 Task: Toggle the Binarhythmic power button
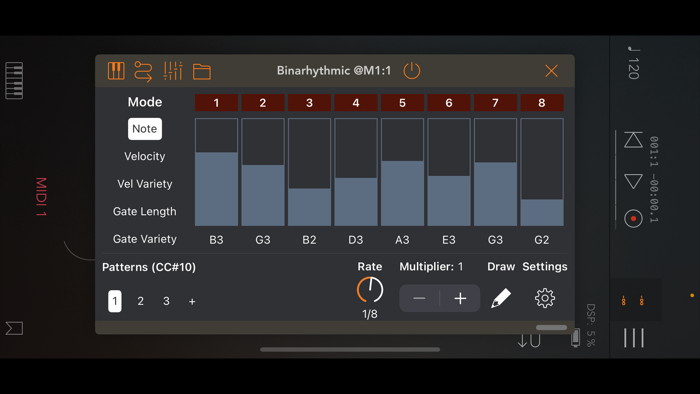pos(412,71)
